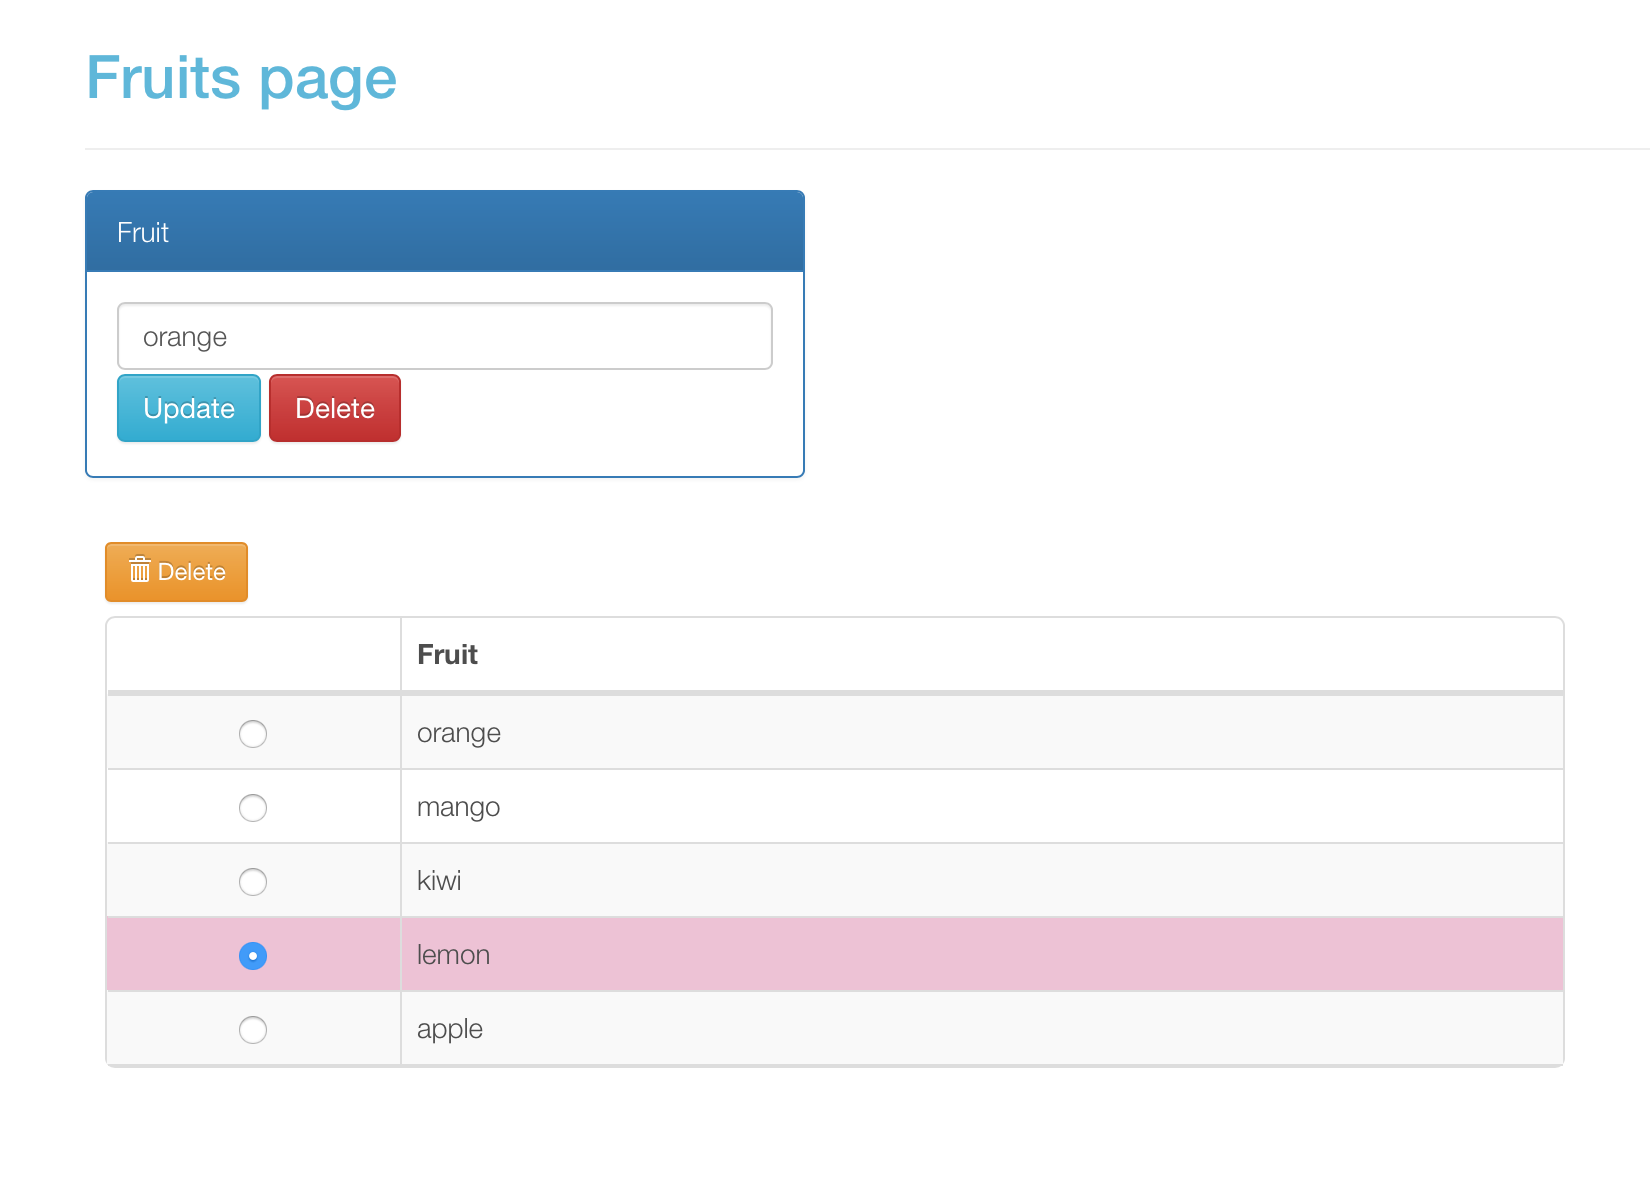The width and height of the screenshot is (1650, 1190).
Task: Select the radio button next to orange
Action: coord(253,733)
